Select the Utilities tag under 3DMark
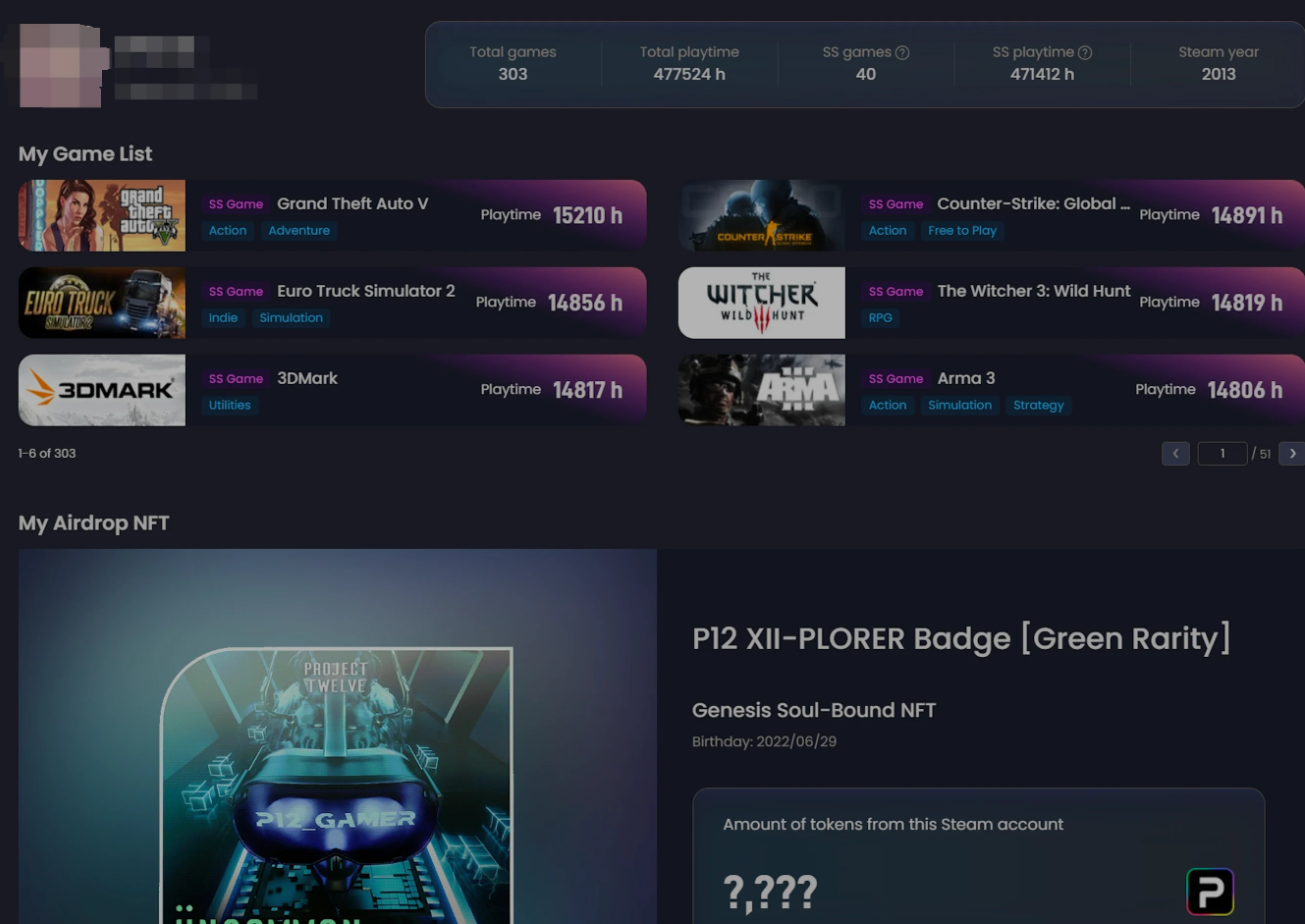1305x924 pixels. coord(230,405)
